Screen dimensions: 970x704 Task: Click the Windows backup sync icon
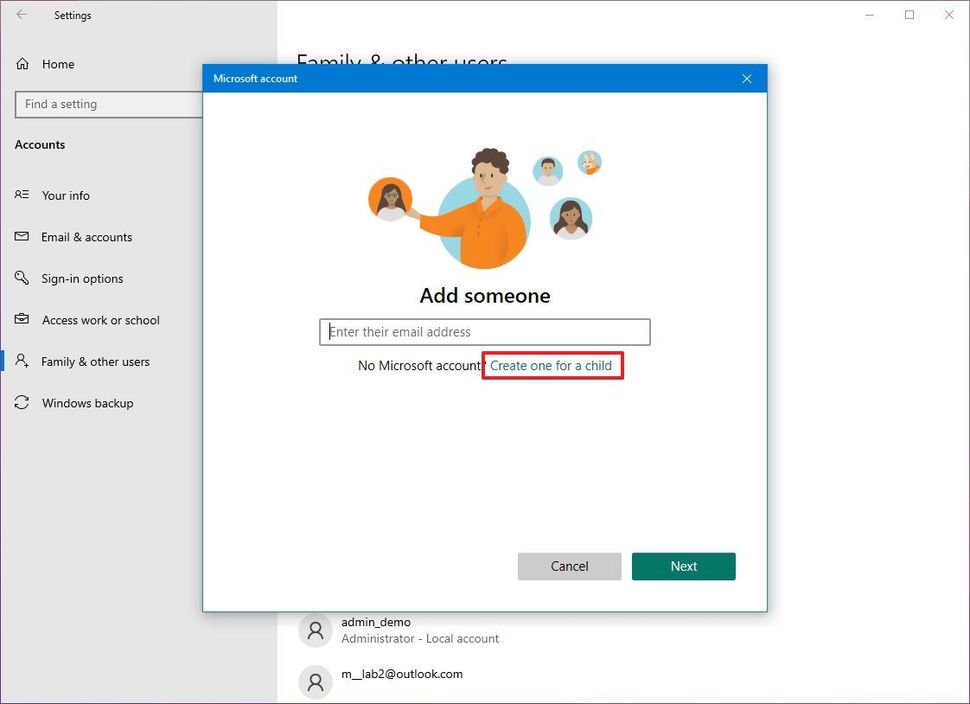[x=22, y=403]
